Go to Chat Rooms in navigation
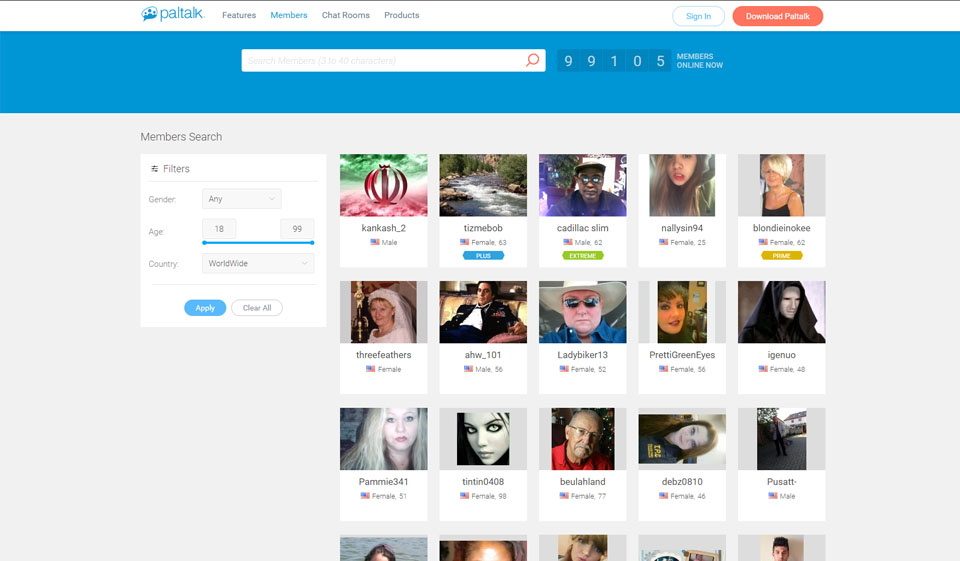960x561 pixels. (345, 16)
